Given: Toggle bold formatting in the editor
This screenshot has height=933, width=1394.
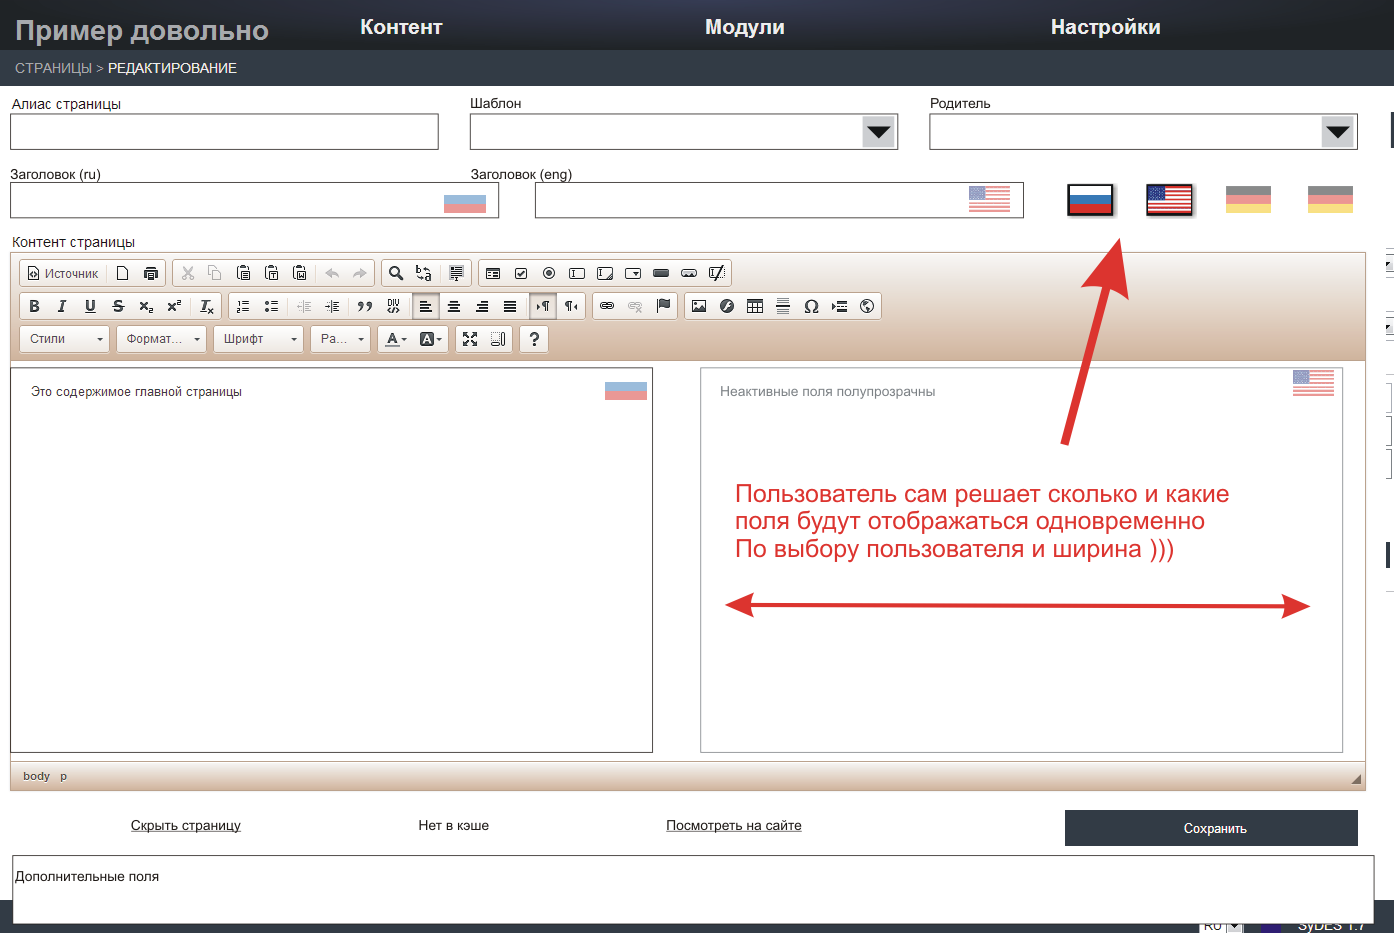Looking at the screenshot, I should coord(34,306).
